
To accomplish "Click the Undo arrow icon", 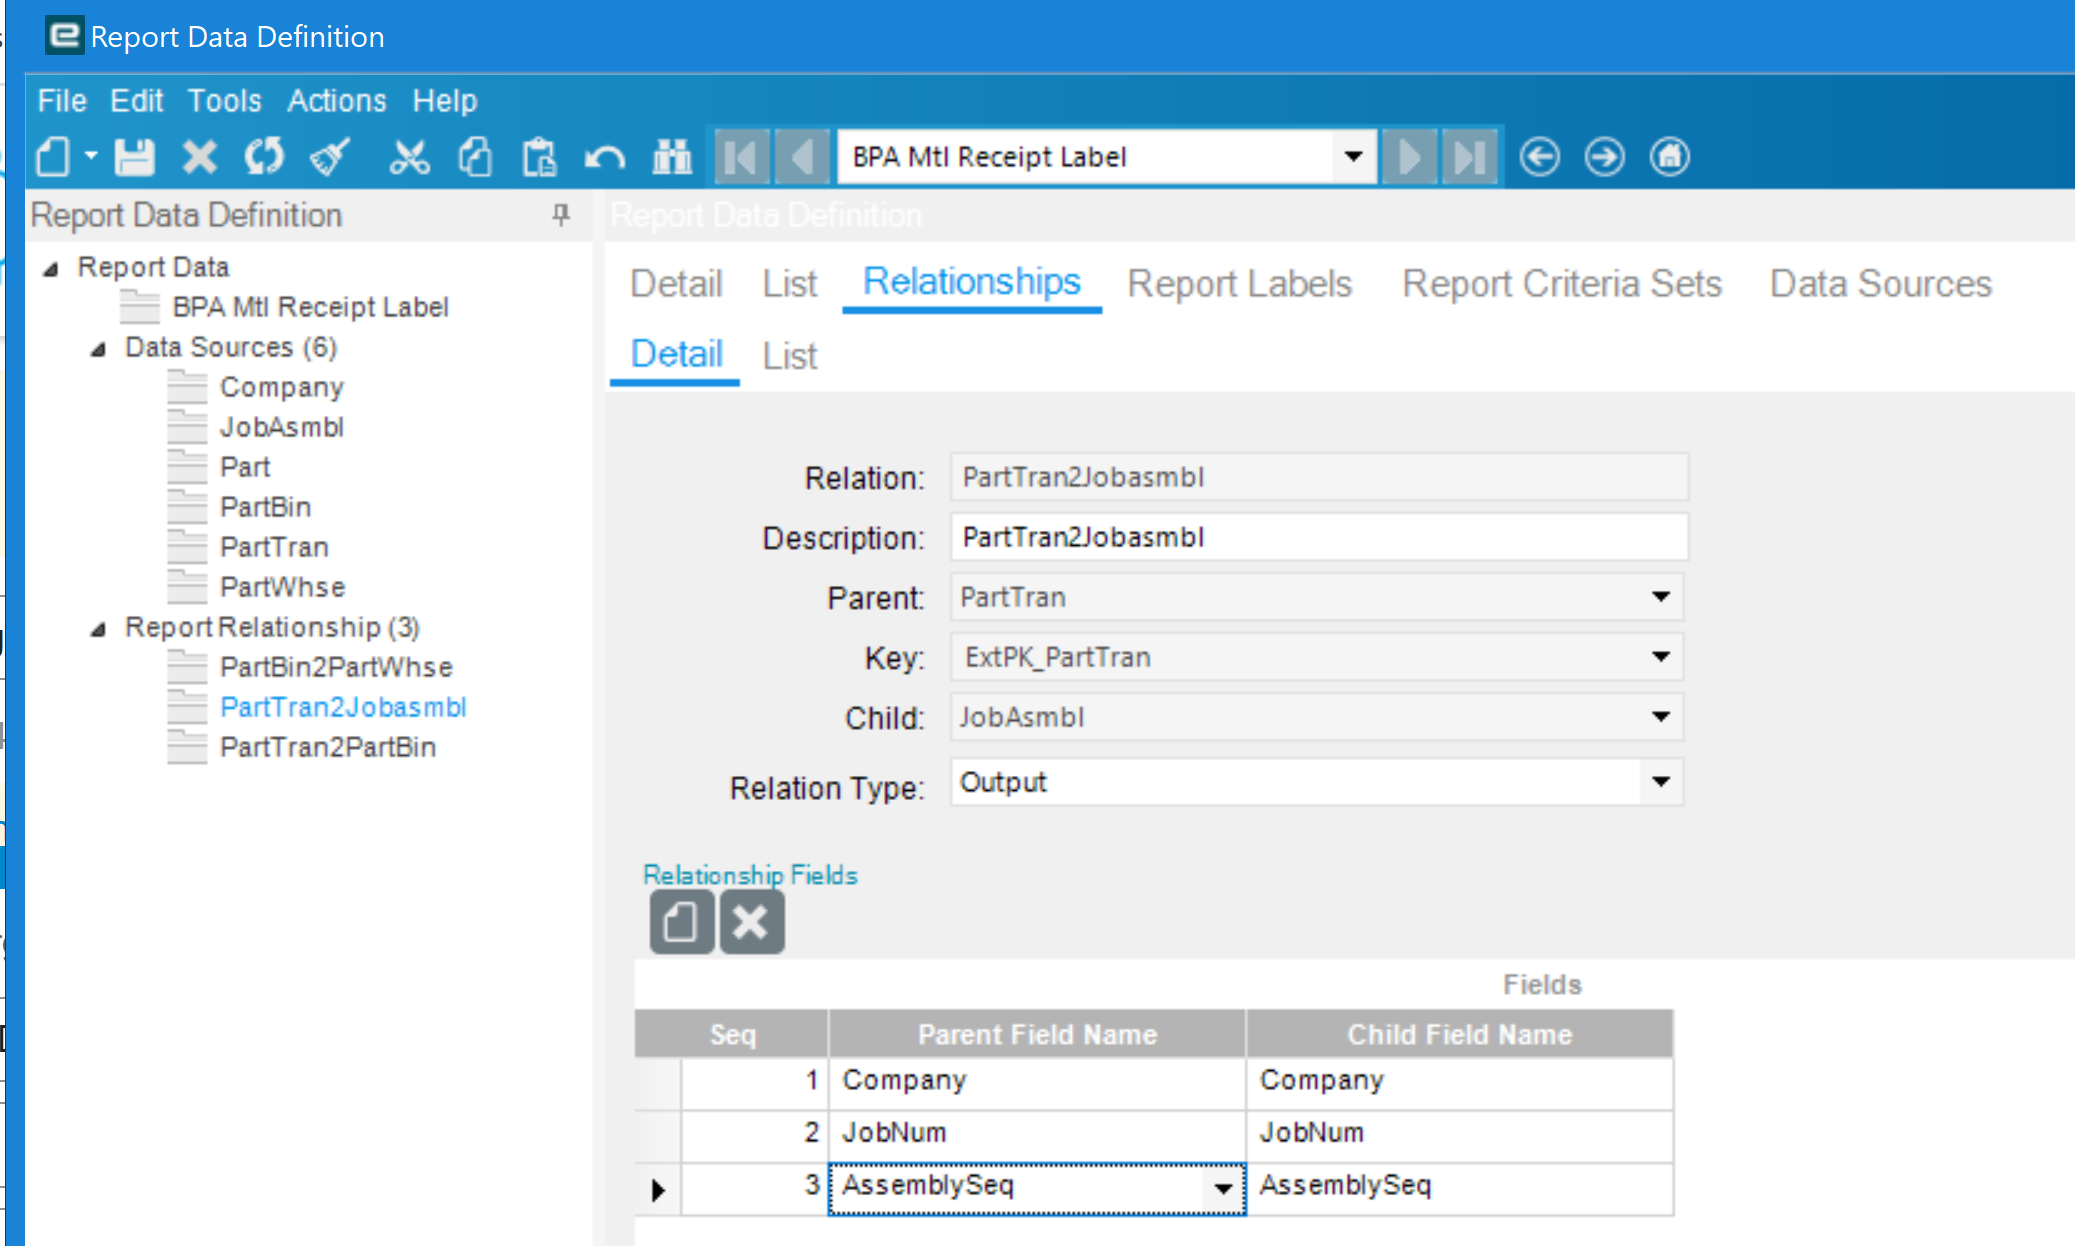I will point(605,157).
